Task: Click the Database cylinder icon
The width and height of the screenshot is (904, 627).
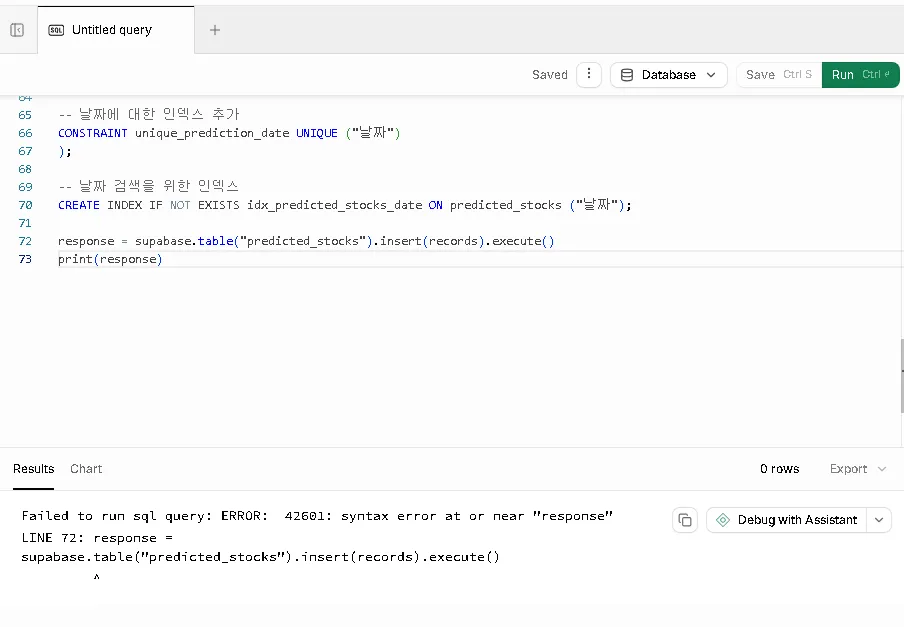Action: (627, 75)
